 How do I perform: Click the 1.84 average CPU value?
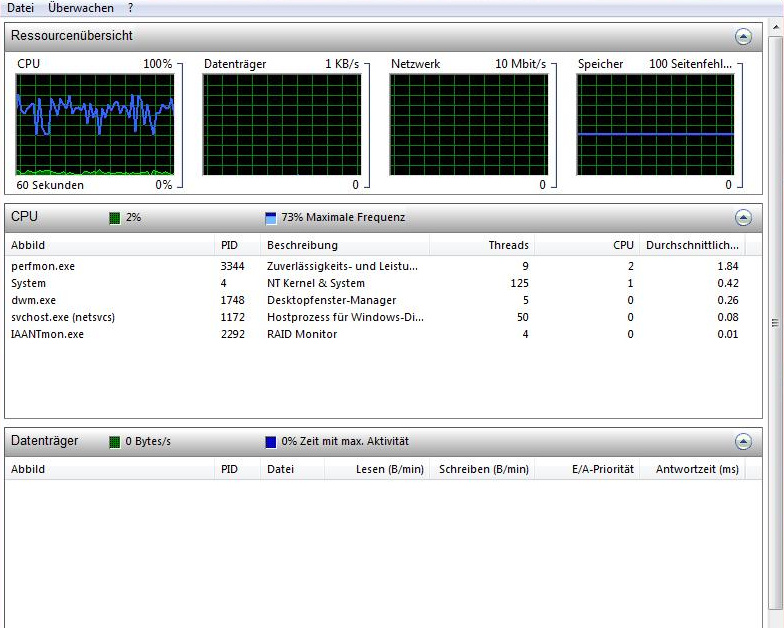[728, 266]
